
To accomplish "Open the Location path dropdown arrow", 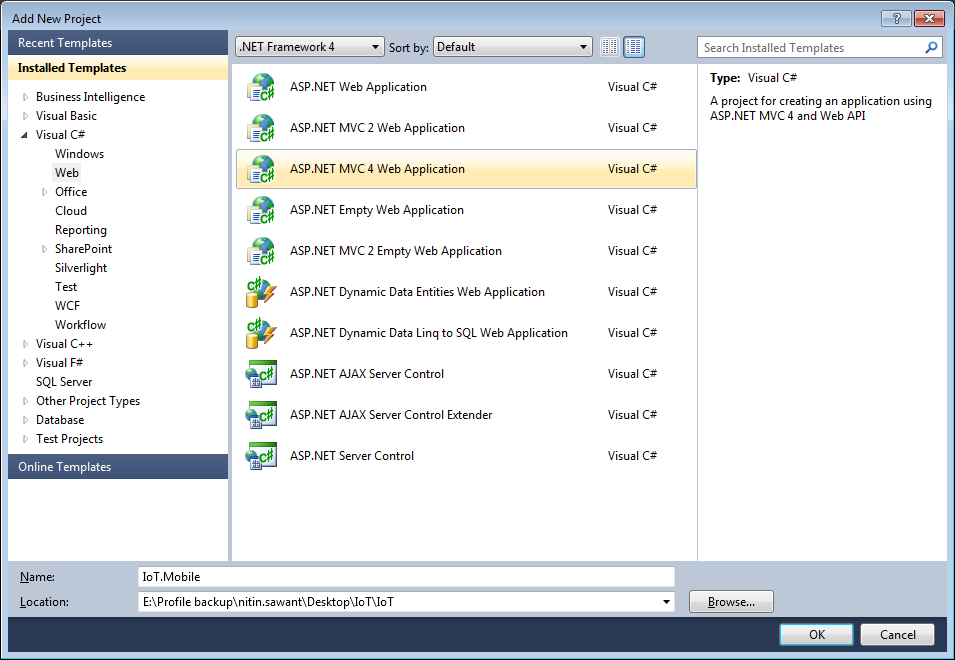I will 666,602.
